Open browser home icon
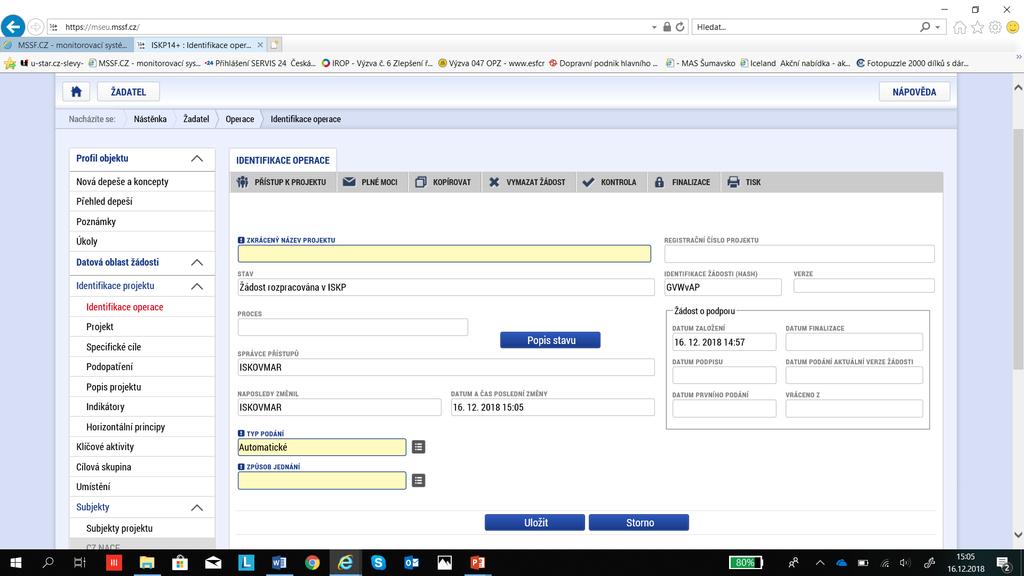 959,27
